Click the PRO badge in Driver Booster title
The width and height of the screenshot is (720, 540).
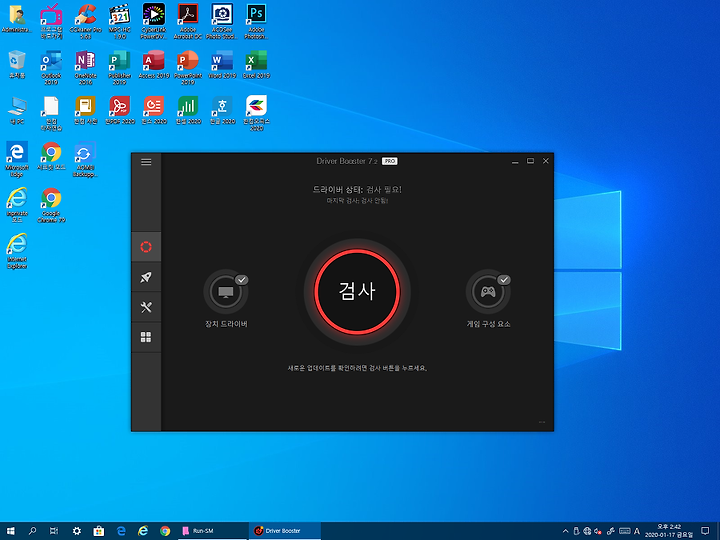[390, 161]
